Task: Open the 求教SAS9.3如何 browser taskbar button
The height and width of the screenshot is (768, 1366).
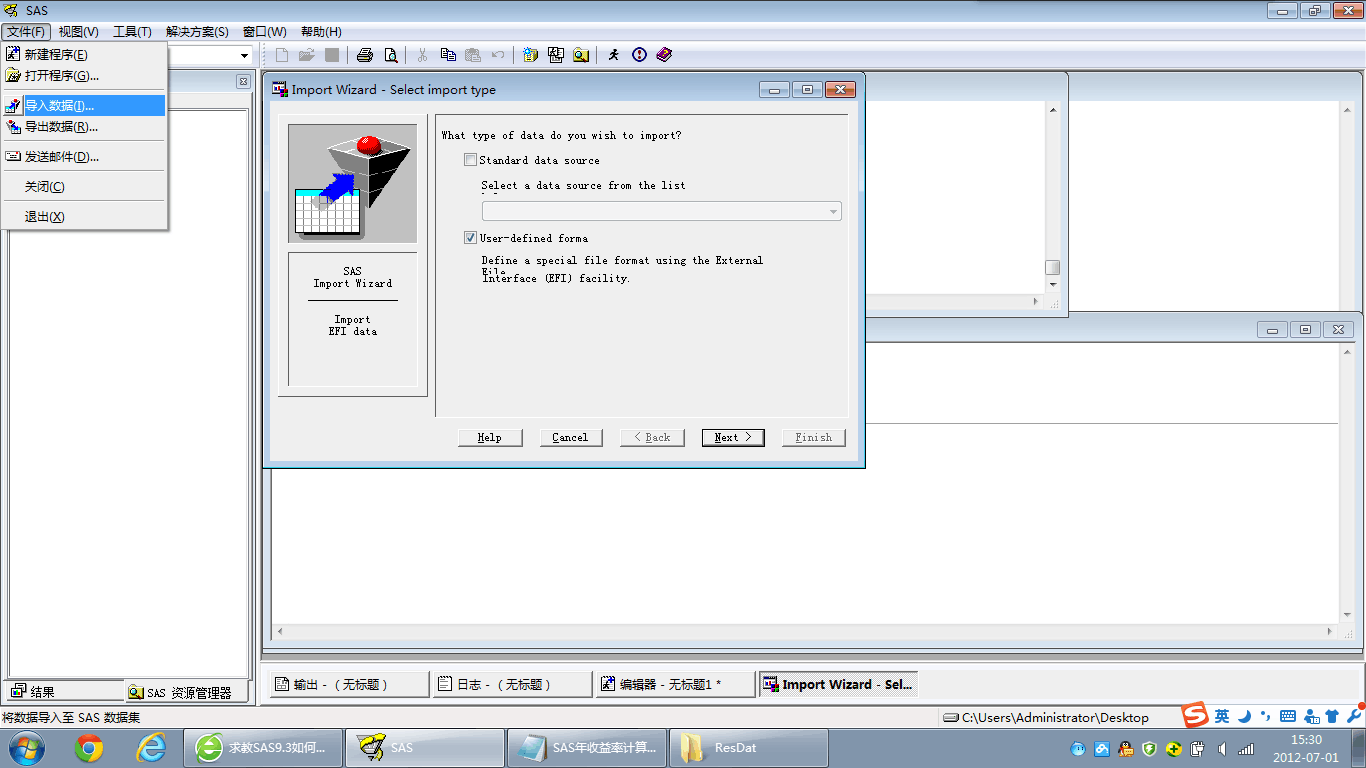Action: coord(263,748)
